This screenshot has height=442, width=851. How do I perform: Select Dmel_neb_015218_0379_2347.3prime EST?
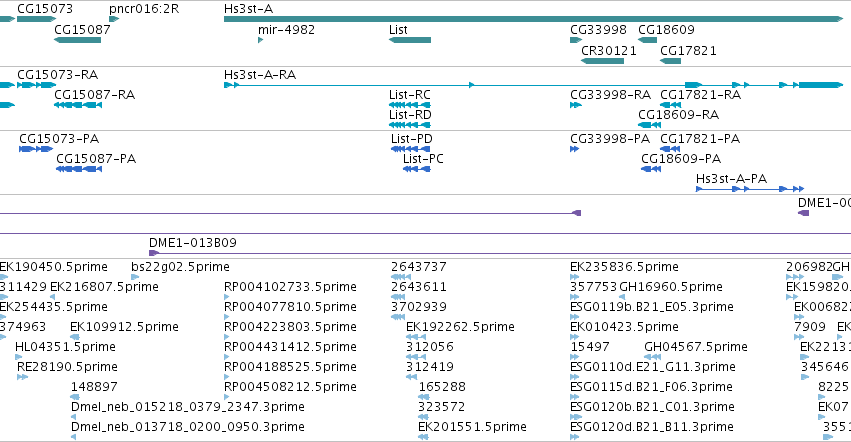[73, 417]
